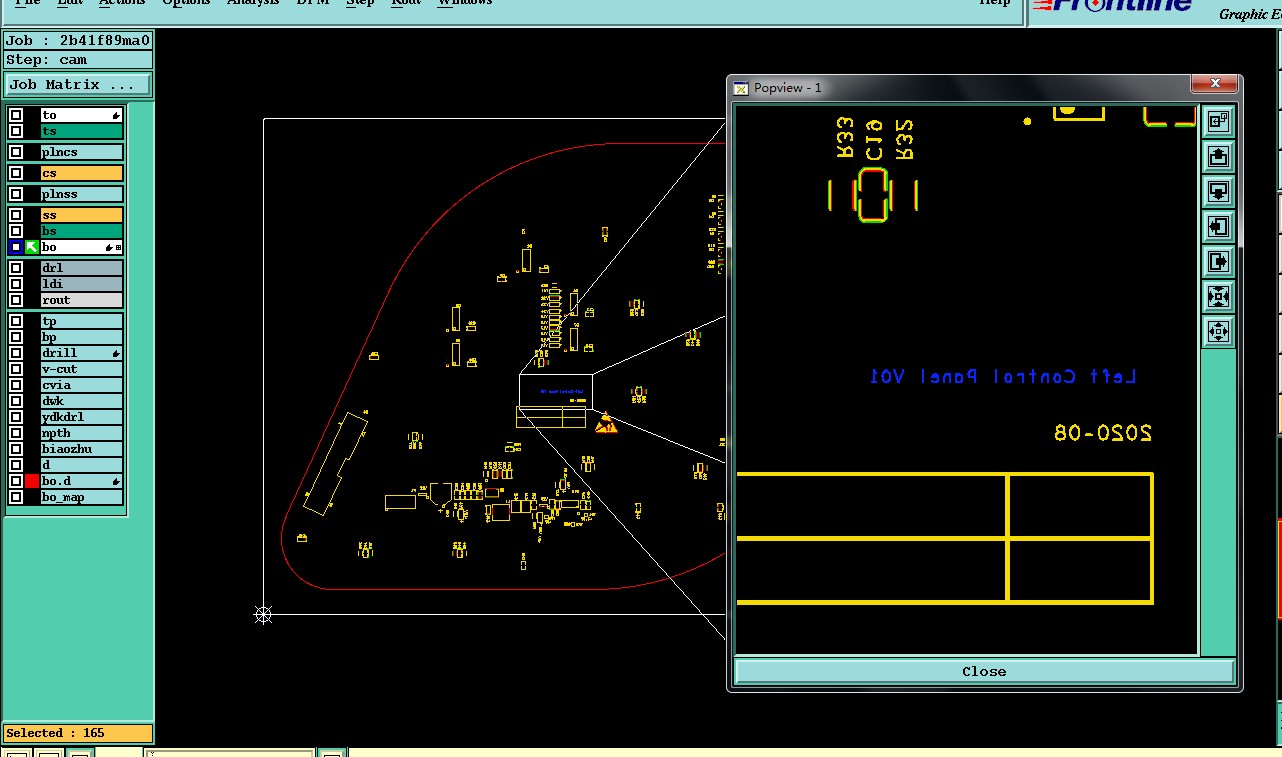Click the Job : 2b41f89ma0 label
1282x757 pixels.
78,41
